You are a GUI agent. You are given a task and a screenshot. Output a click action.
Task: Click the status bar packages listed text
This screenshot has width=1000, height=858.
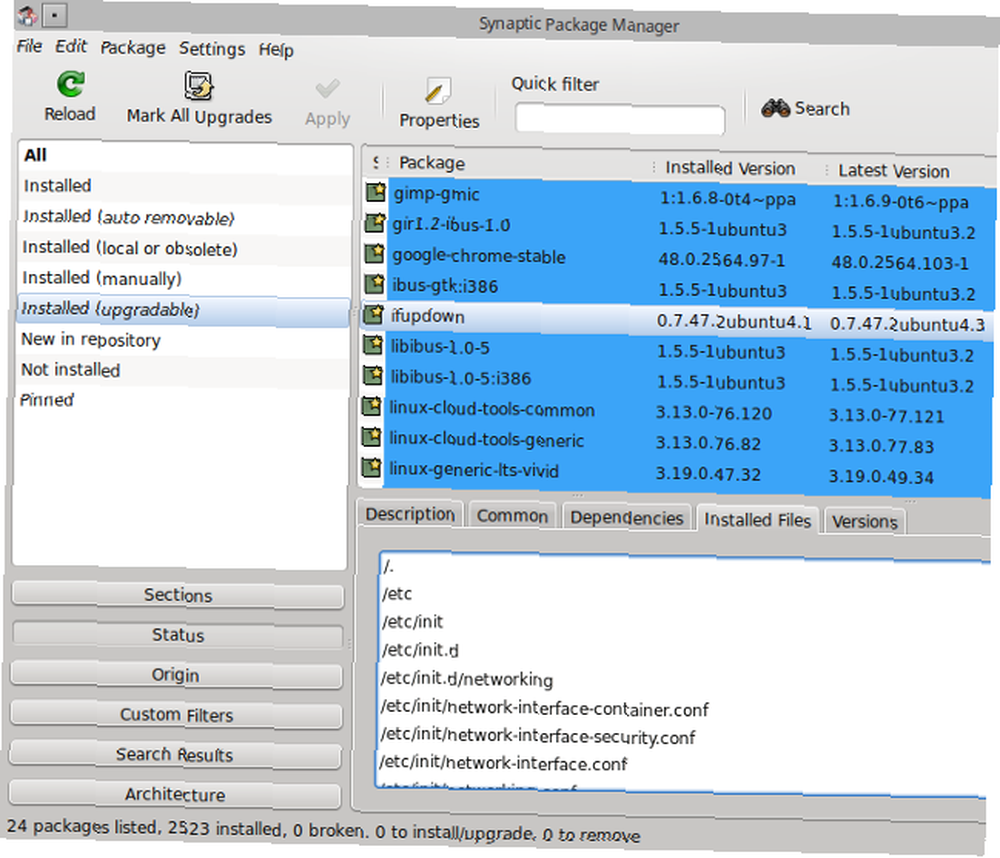[x=323, y=831]
